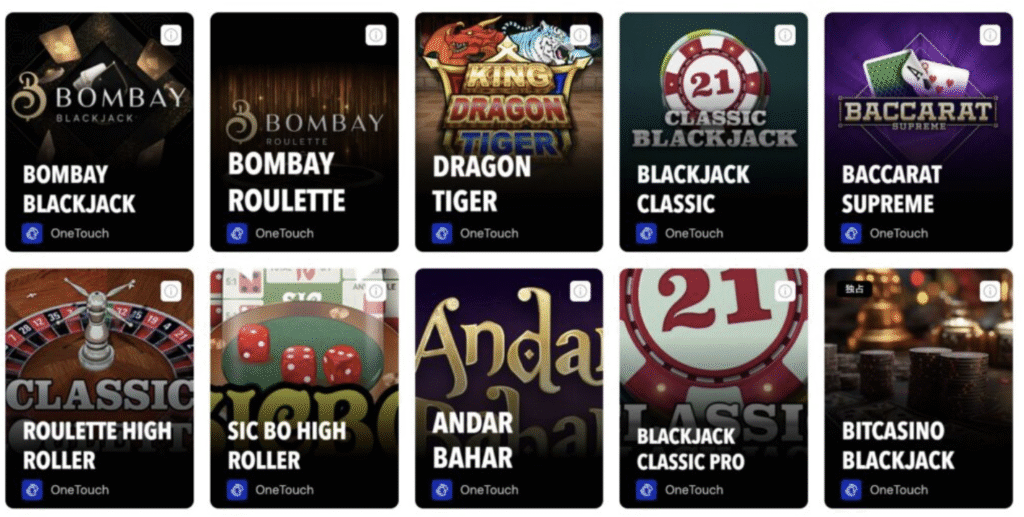Image resolution: width=1024 pixels, height=517 pixels.
Task: View info for Baccarat Supreme game
Action: 990,35
